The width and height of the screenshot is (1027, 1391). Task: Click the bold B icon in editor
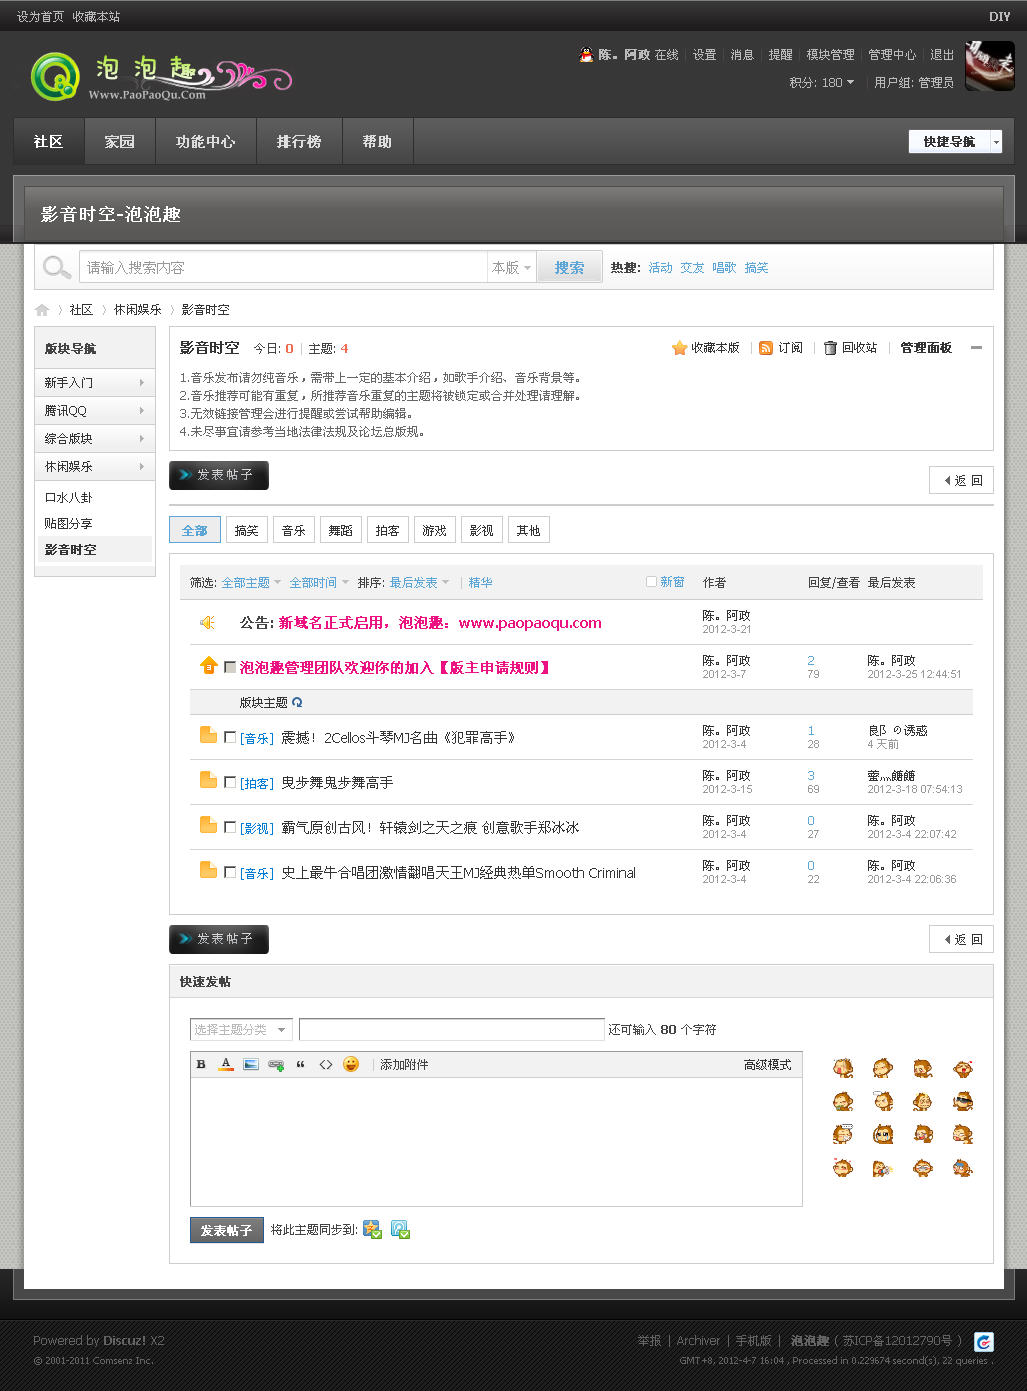point(201,1064)
